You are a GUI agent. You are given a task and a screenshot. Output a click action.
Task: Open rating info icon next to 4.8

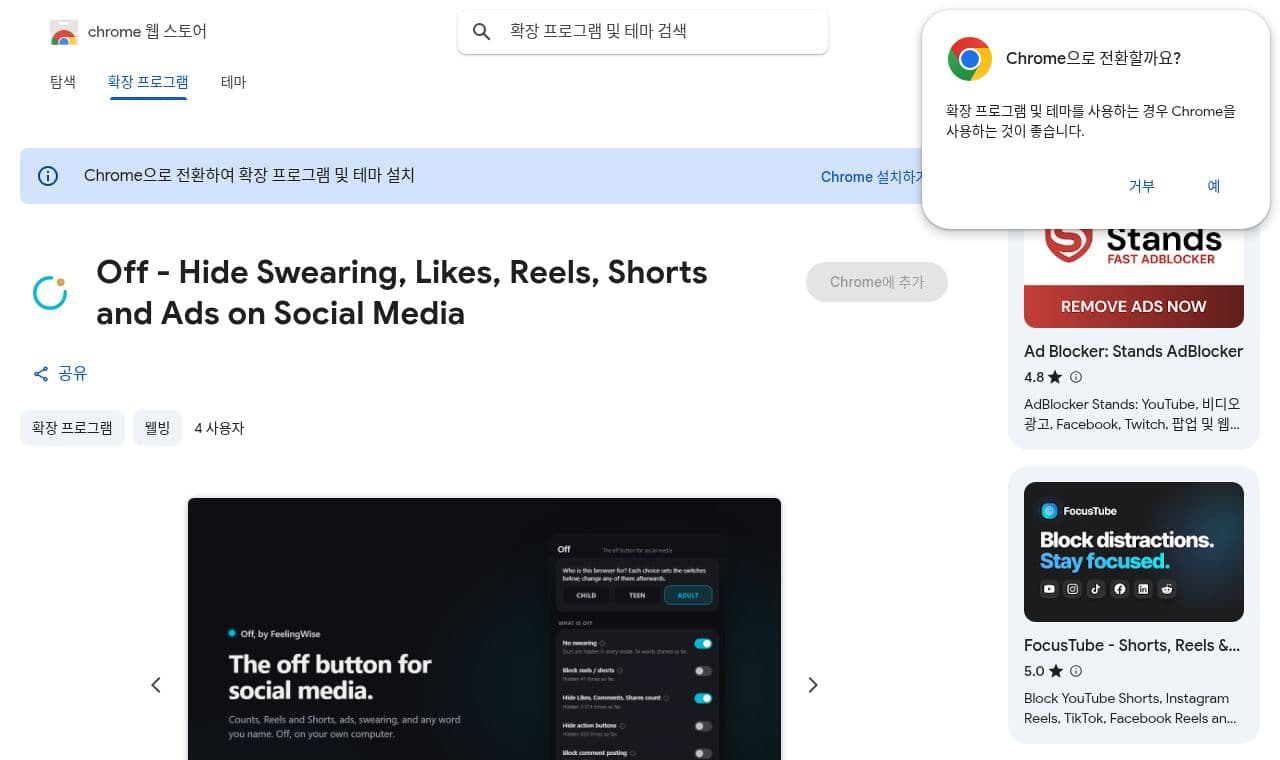pos(1076,377)
